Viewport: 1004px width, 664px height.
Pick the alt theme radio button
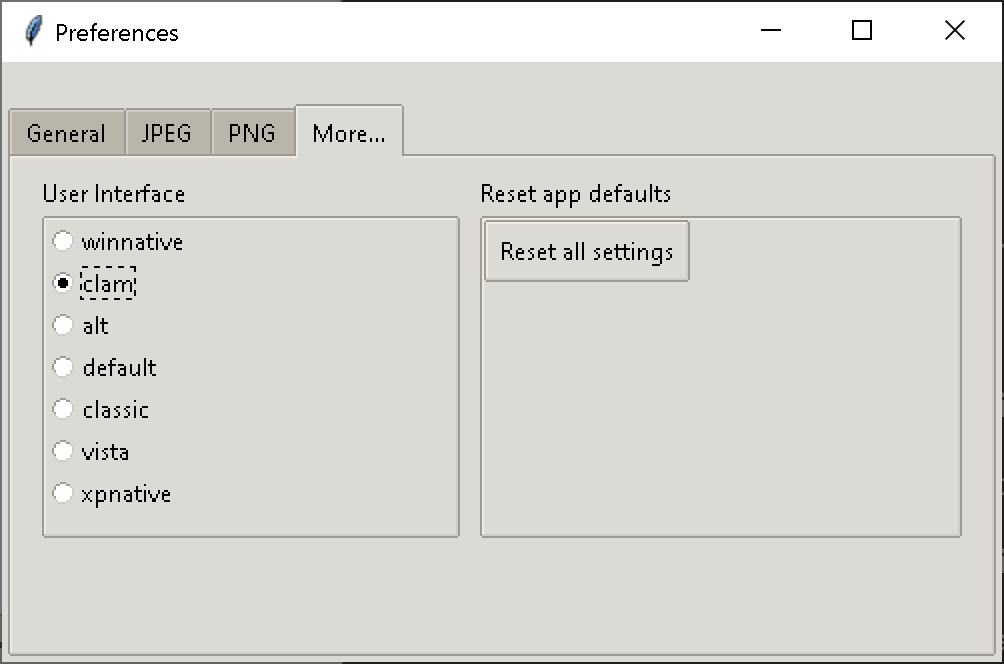click(x=63, y=326)
